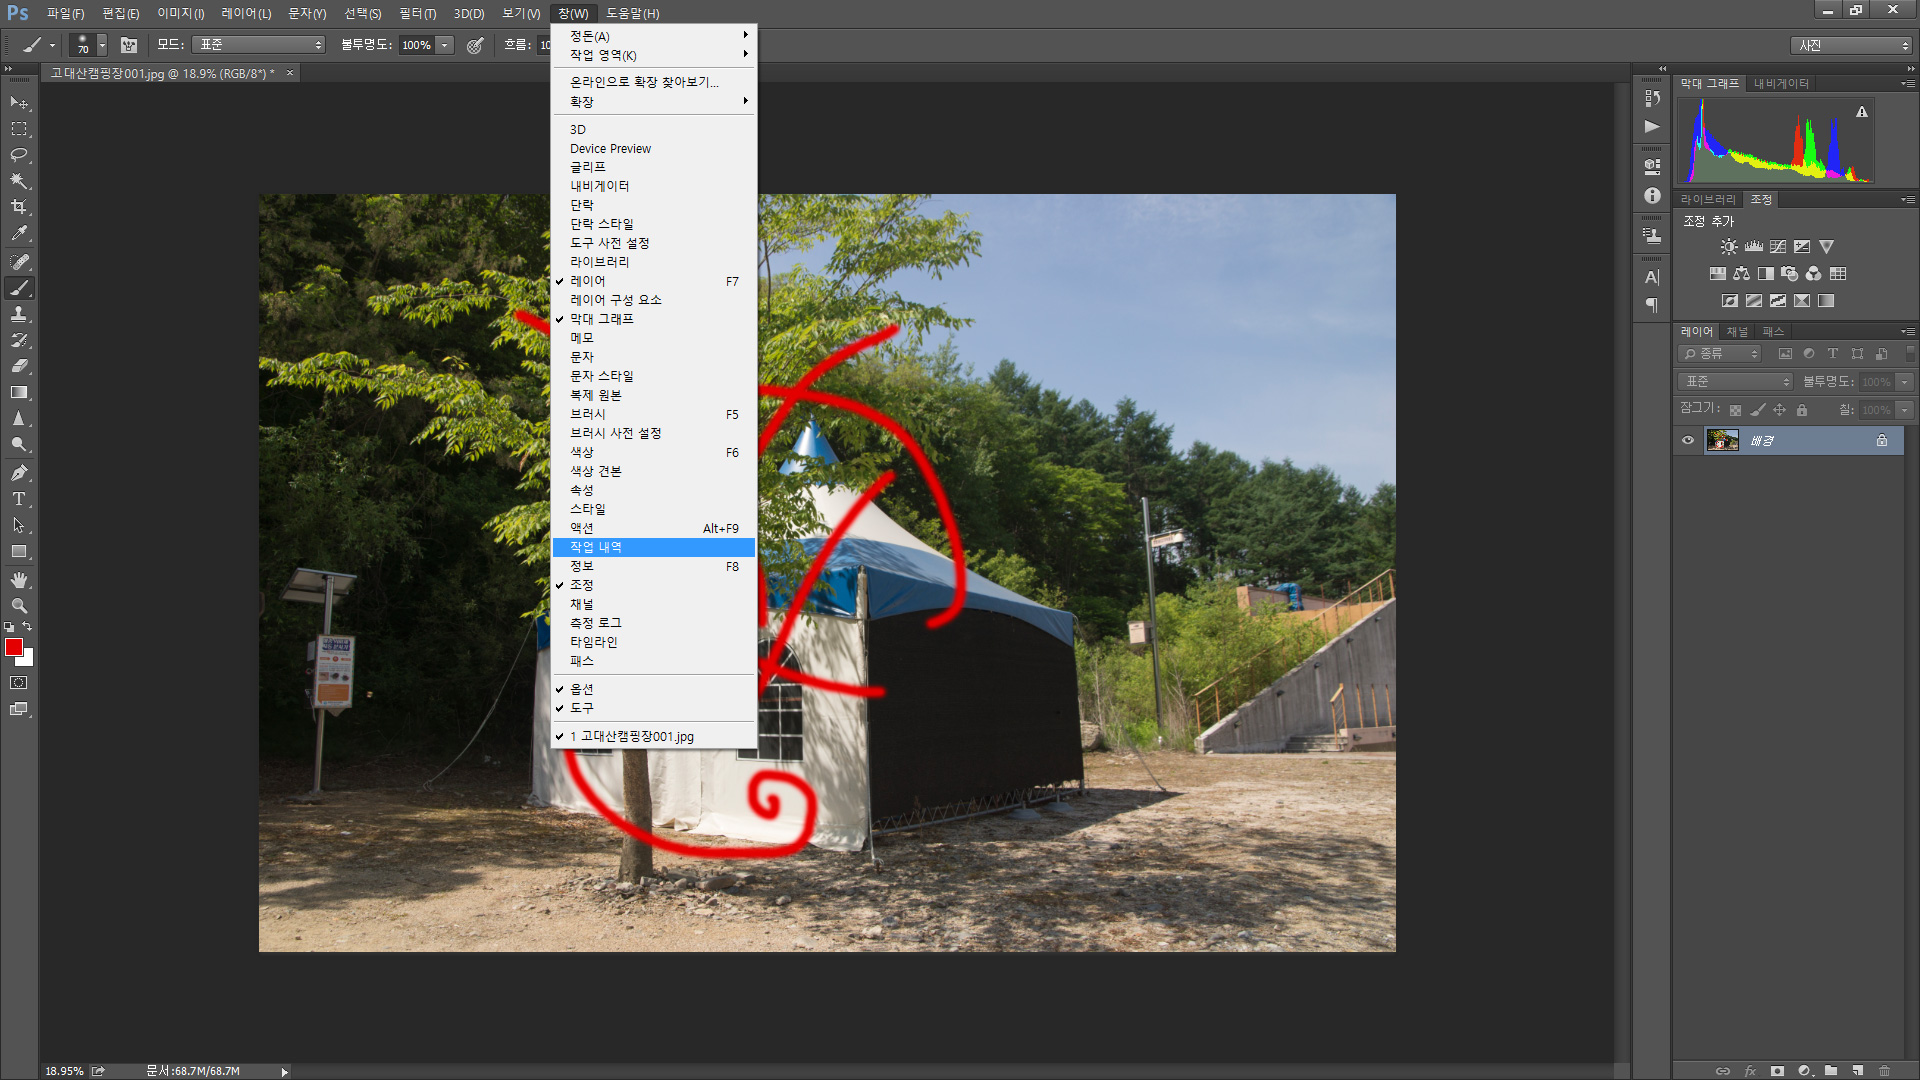This screenshot has height=1080, width=1920.
Task: Switch to the 채널 tab
Action: pos(1737,332)
